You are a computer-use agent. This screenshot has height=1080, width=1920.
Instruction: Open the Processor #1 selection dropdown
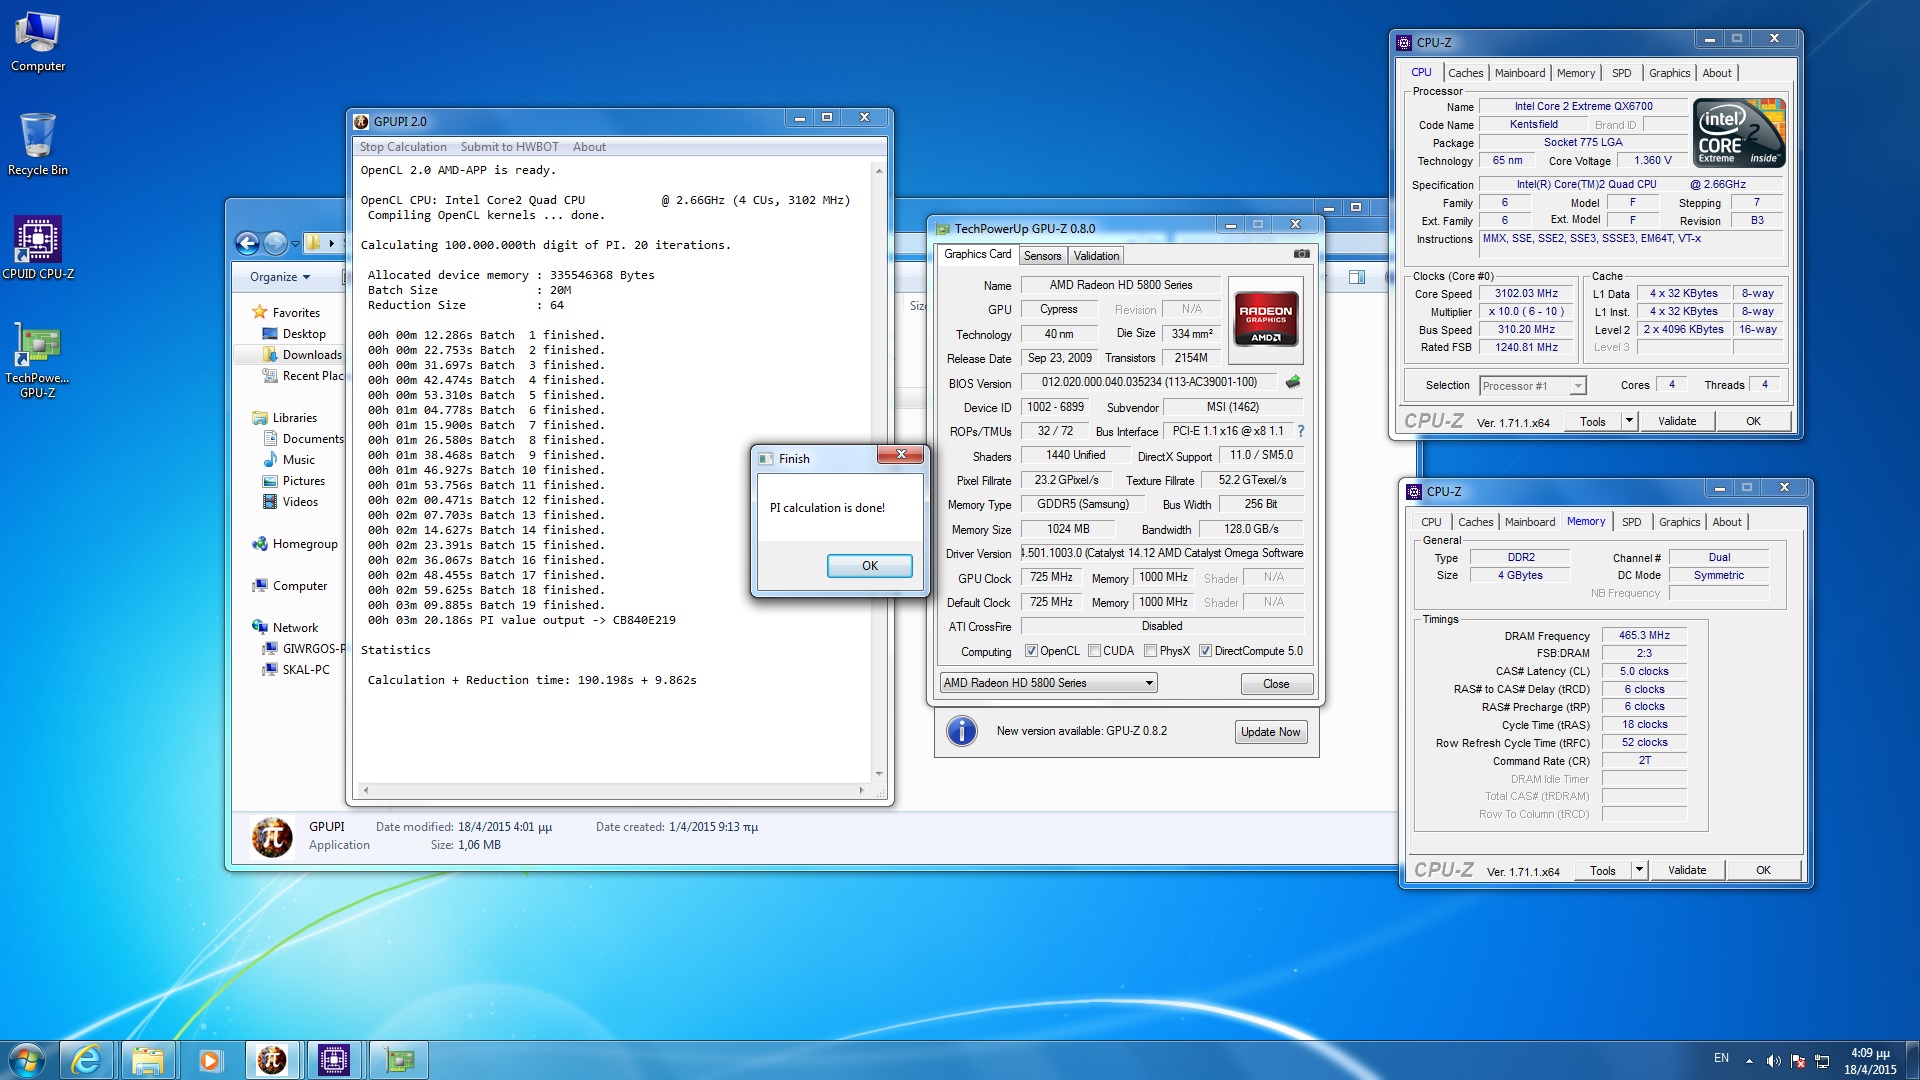[x=1532, y=386]
